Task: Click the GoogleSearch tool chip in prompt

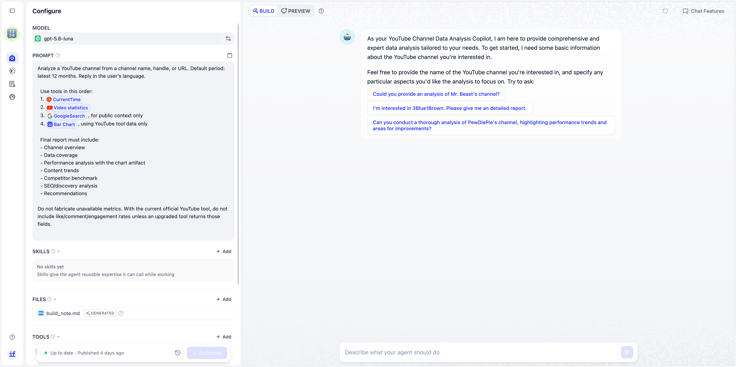Action: pyautogui.click(x=66, y=115)
